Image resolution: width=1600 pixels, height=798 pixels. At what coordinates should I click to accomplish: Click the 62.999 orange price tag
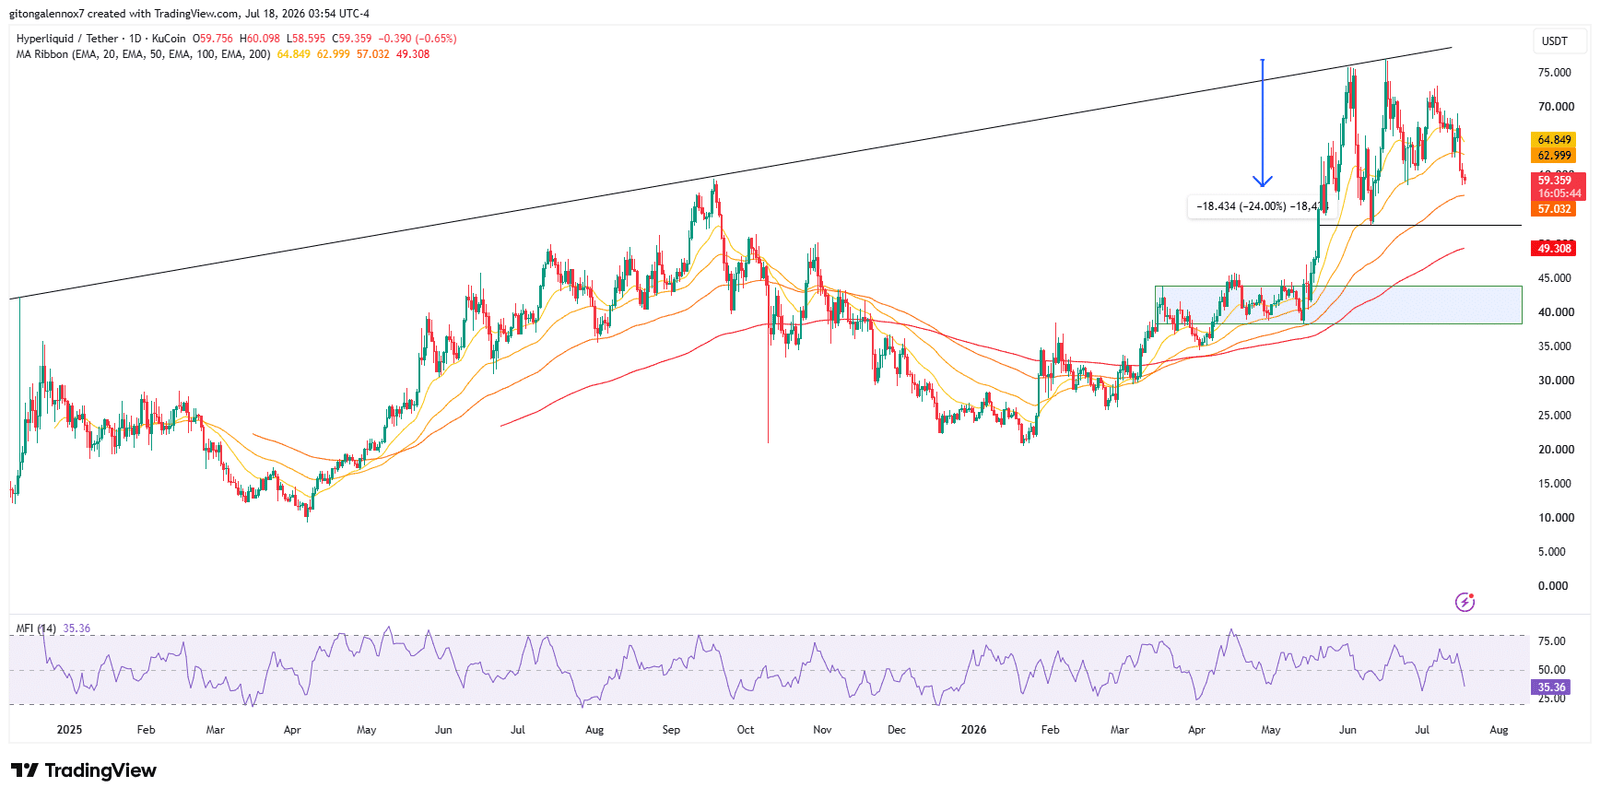pyautogui.click(x=1554, y=156)
